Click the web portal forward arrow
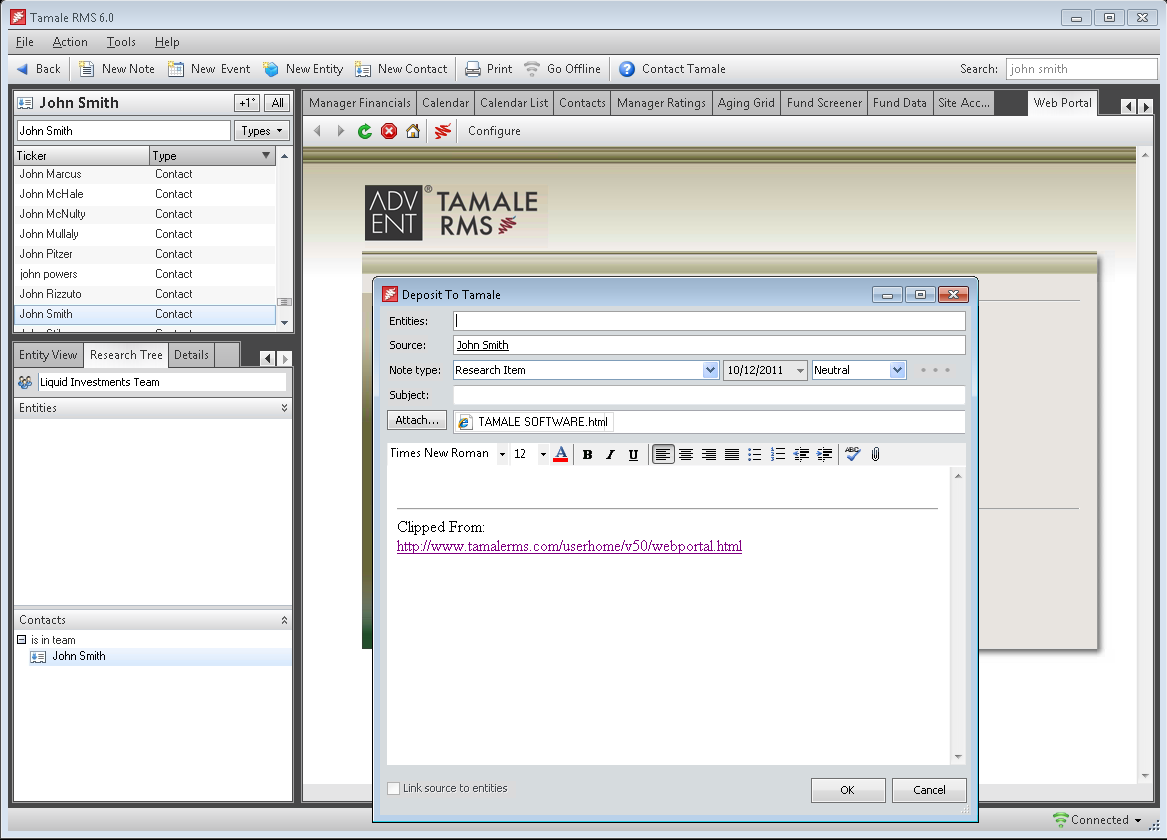Screen dimensions: 1167x840 (341, 131)
